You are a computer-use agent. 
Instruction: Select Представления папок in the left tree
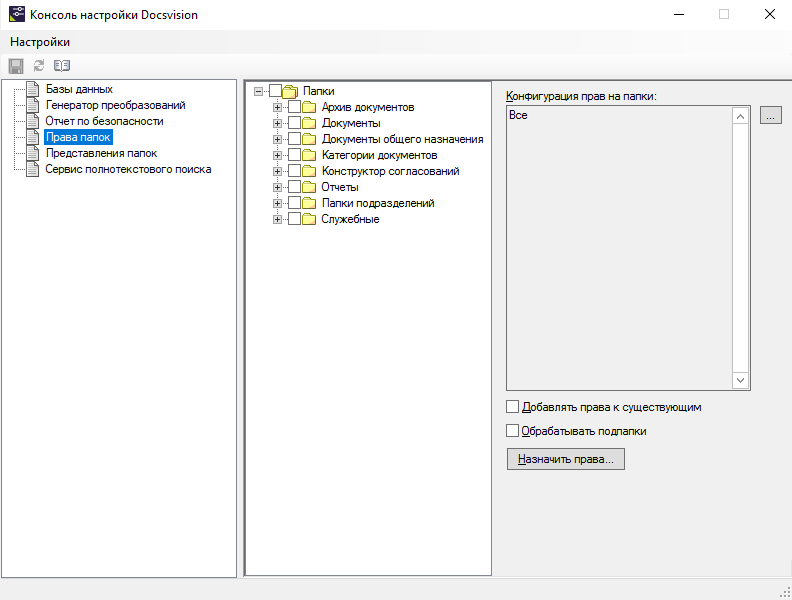101,153
